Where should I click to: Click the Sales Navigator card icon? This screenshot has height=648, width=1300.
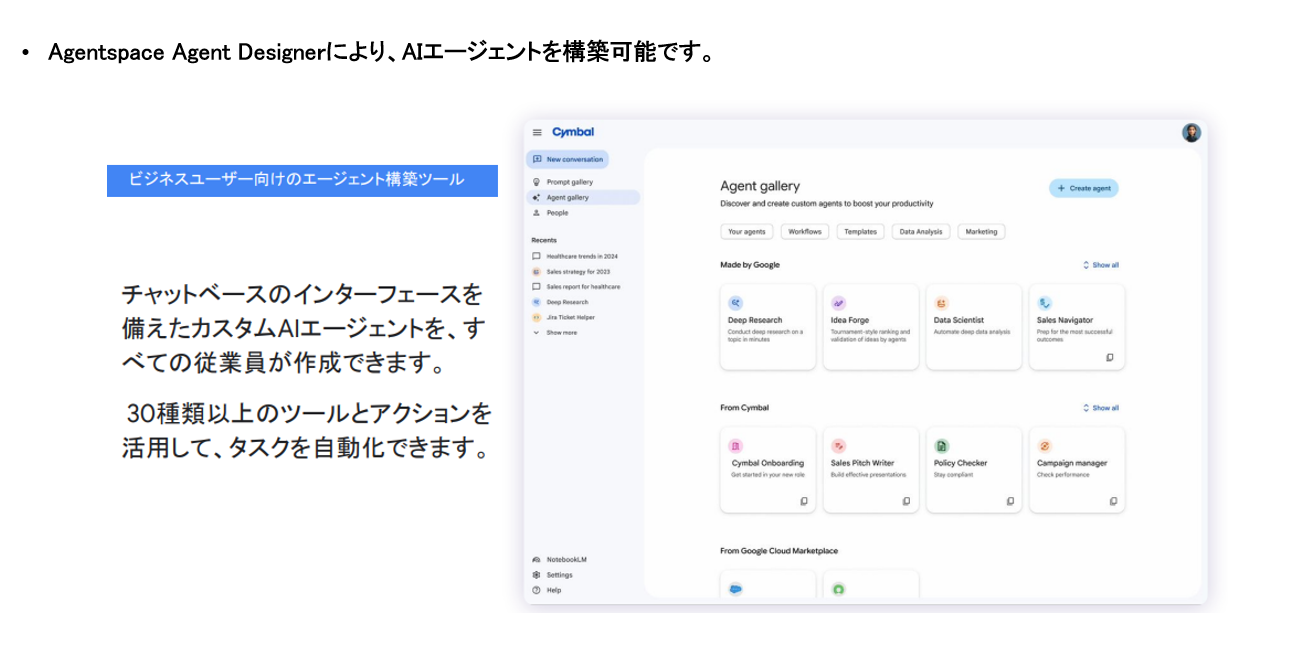(x=1045, y=302)
